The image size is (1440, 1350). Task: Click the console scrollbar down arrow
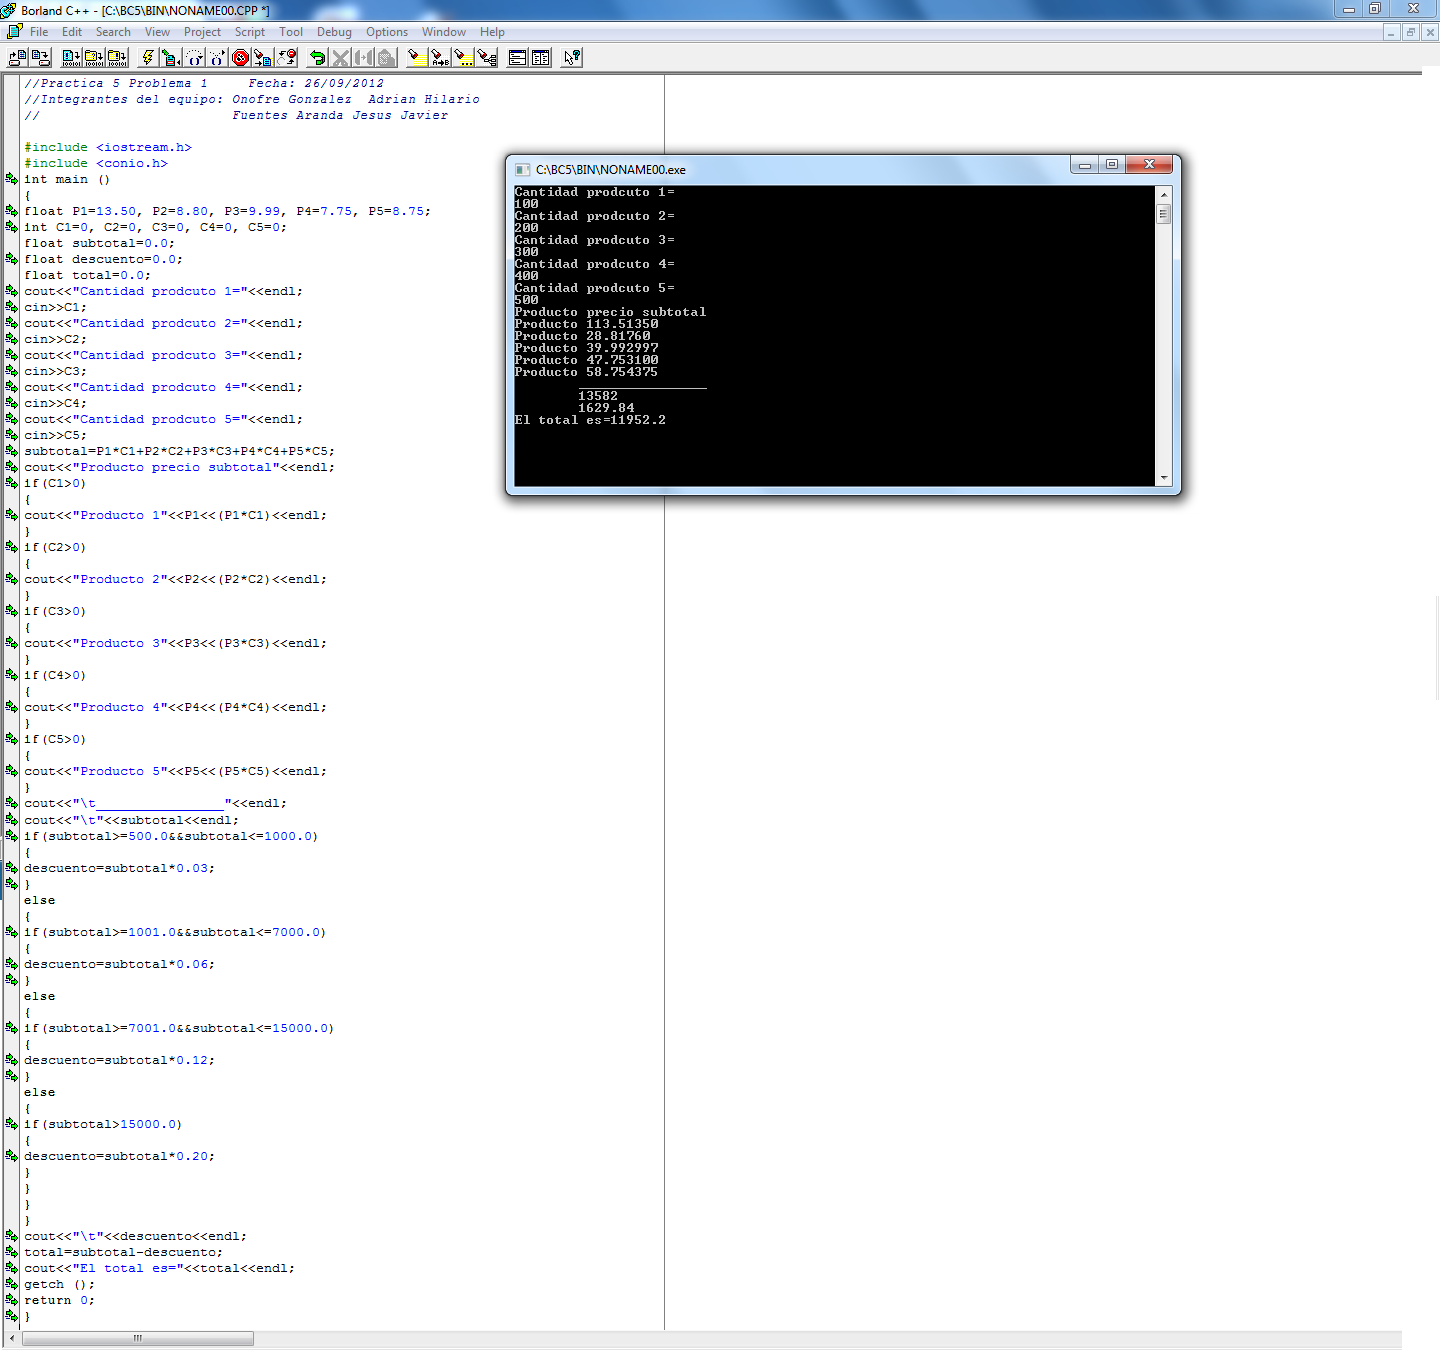click(1163, 478)
